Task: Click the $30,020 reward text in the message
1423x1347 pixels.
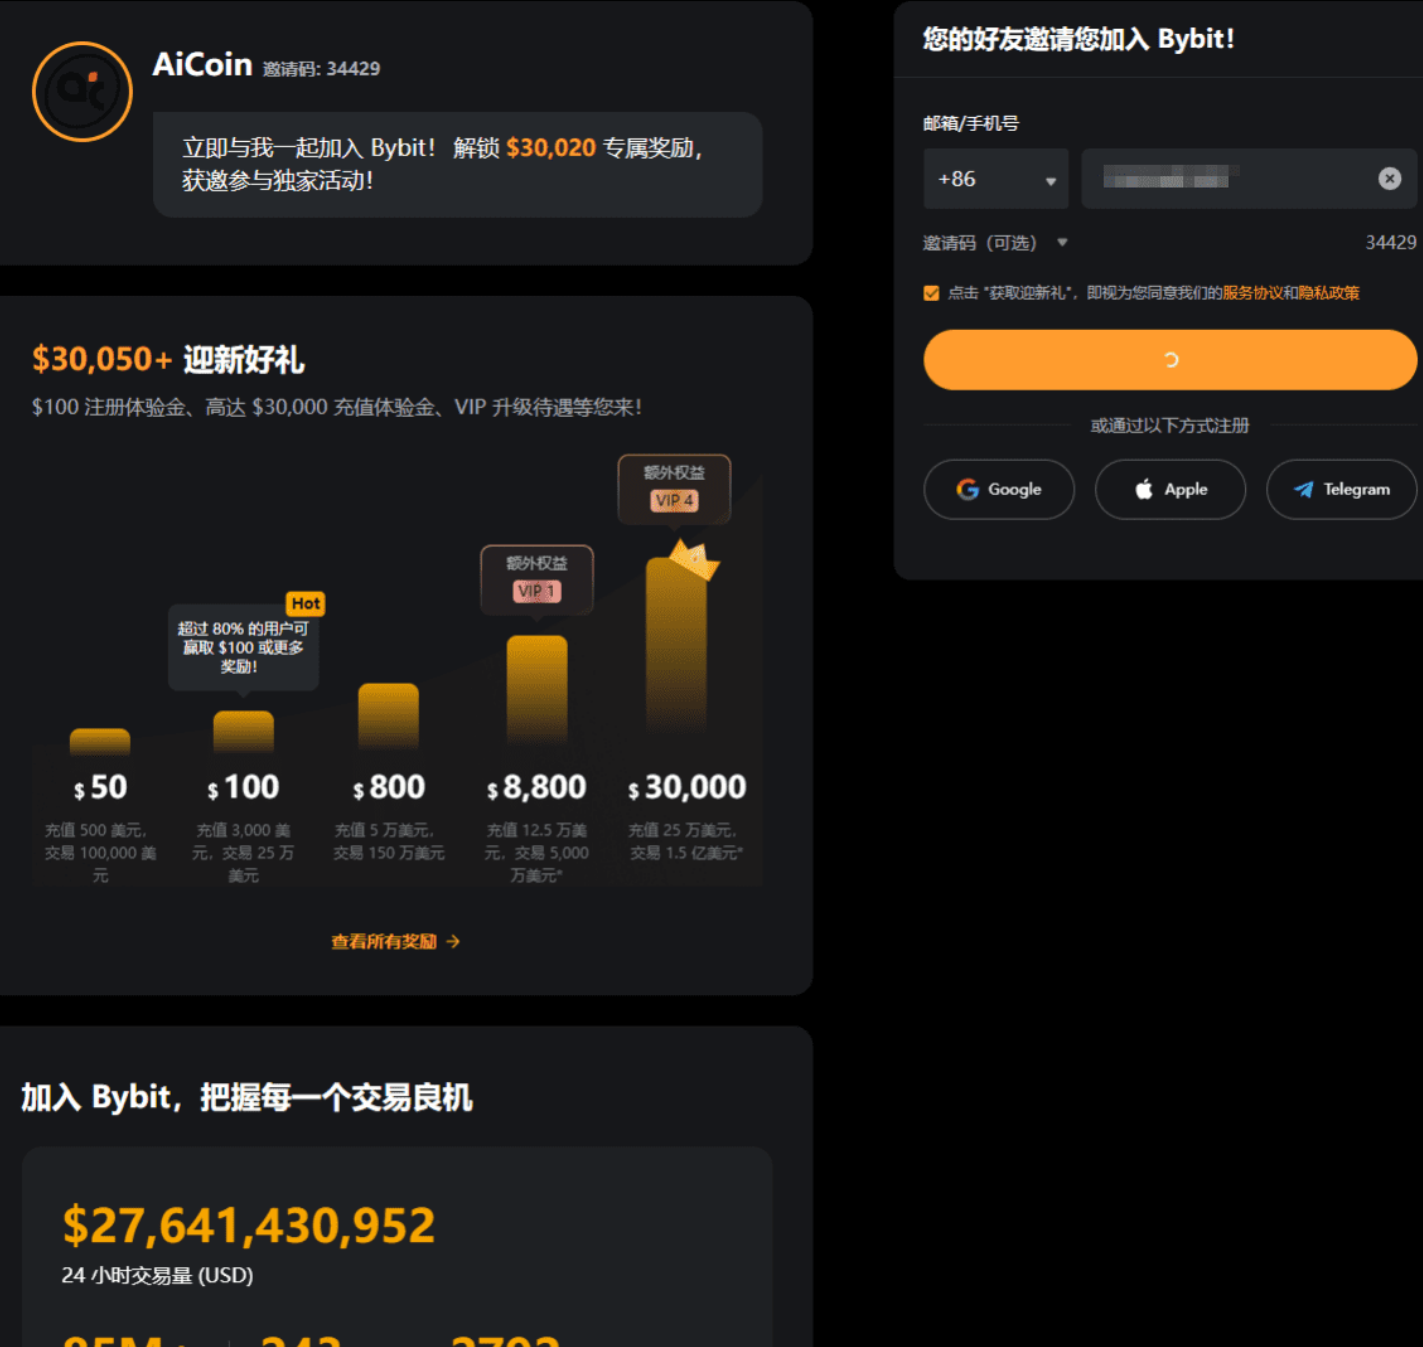Action: [551, 148]
